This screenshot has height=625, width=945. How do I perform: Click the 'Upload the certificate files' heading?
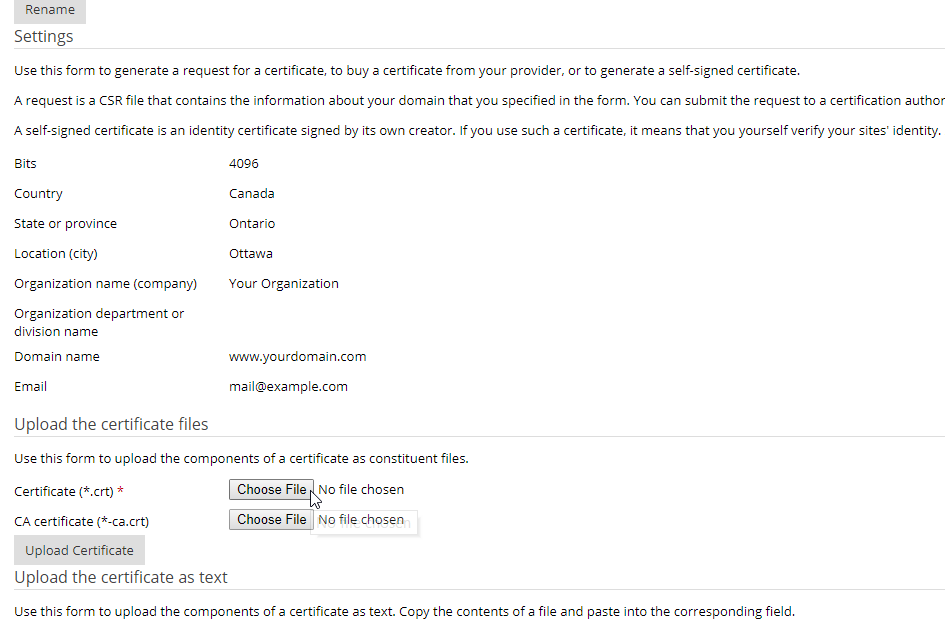pyautogui.click(x=111, y=424)
